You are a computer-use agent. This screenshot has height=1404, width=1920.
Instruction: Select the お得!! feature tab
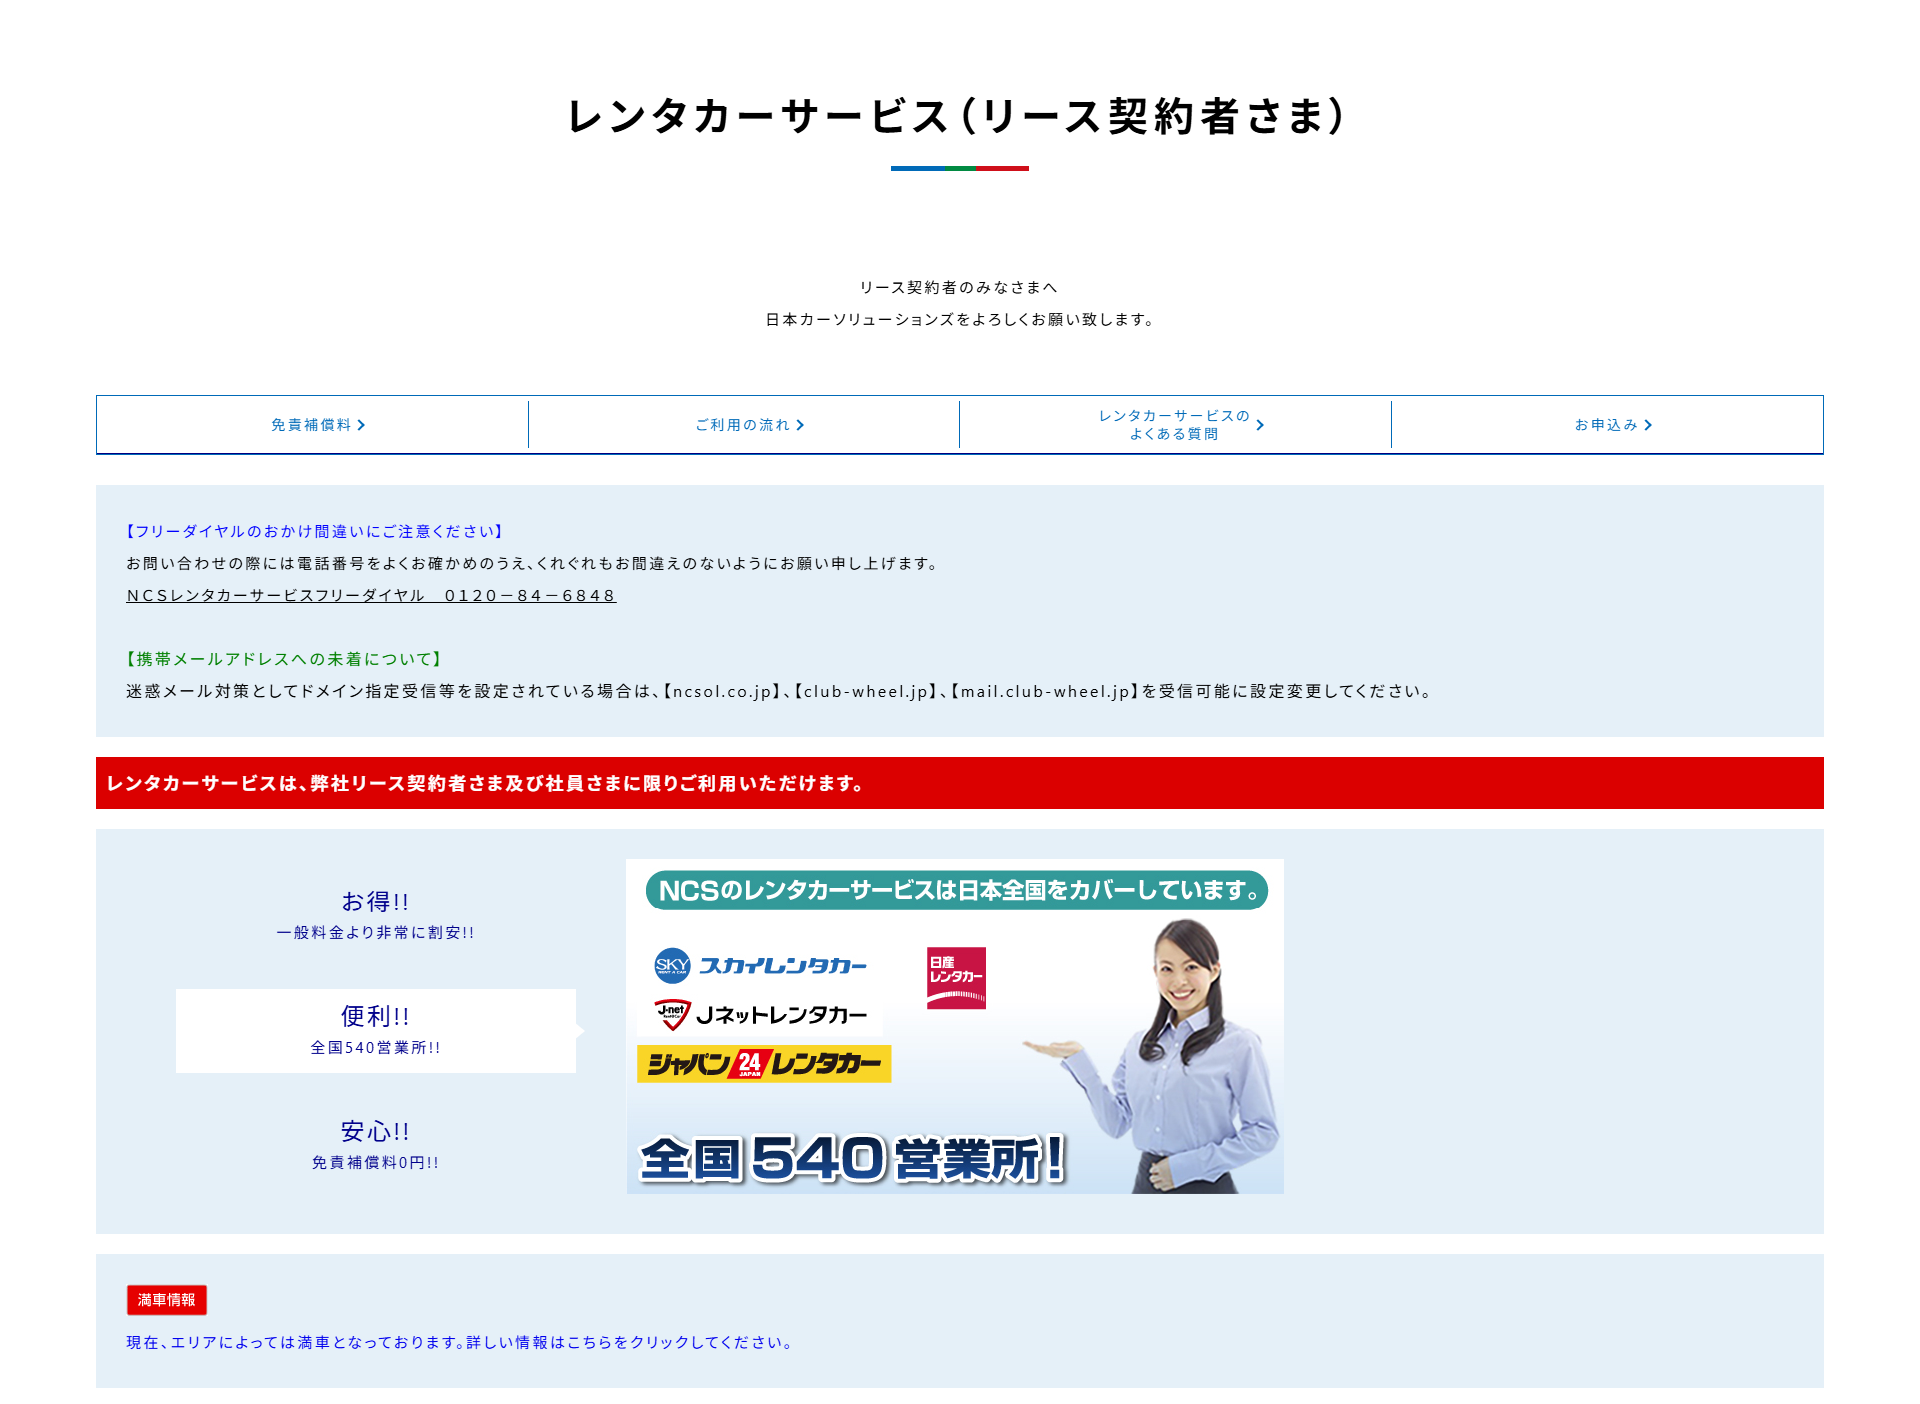375,916
